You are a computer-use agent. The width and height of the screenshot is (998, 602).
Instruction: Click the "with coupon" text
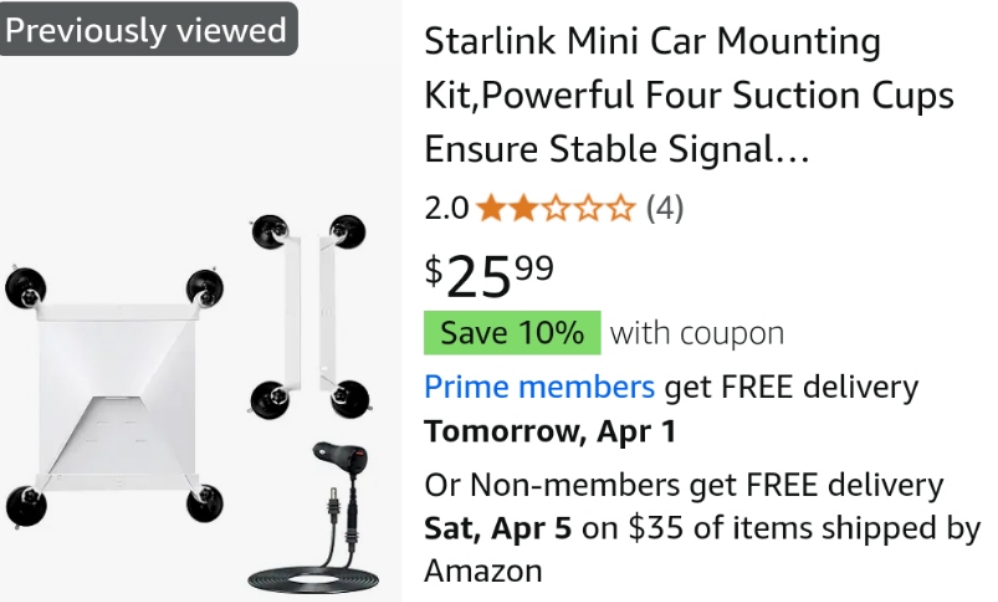click(x=697, y=333)
